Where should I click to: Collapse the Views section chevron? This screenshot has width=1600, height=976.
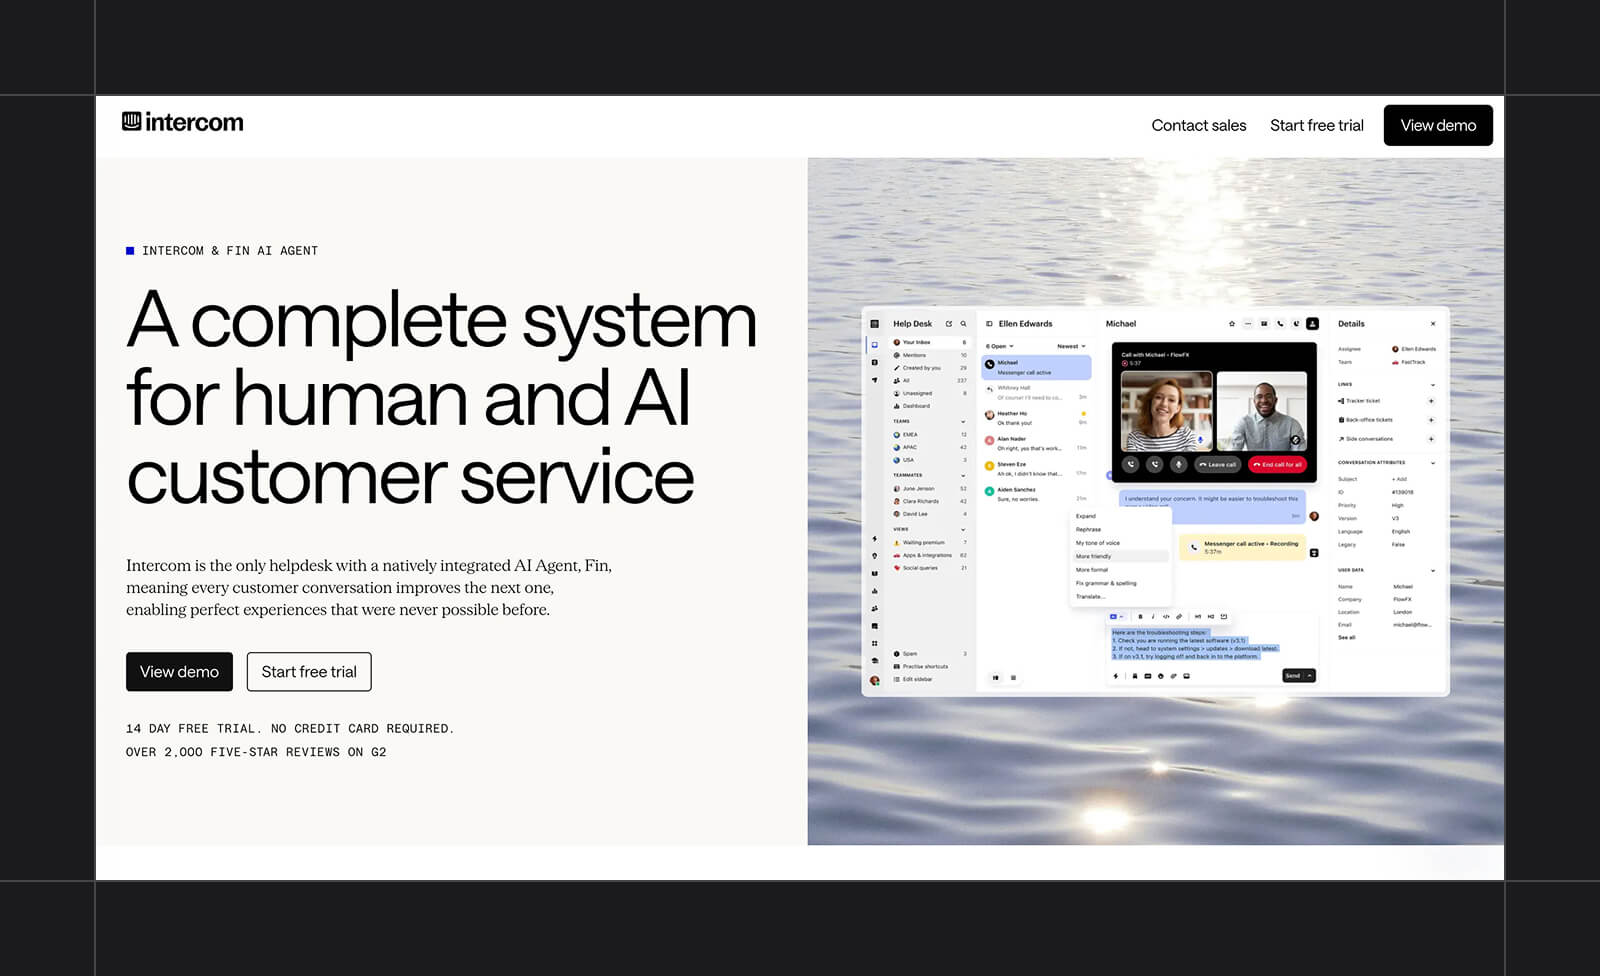(963, 529)
